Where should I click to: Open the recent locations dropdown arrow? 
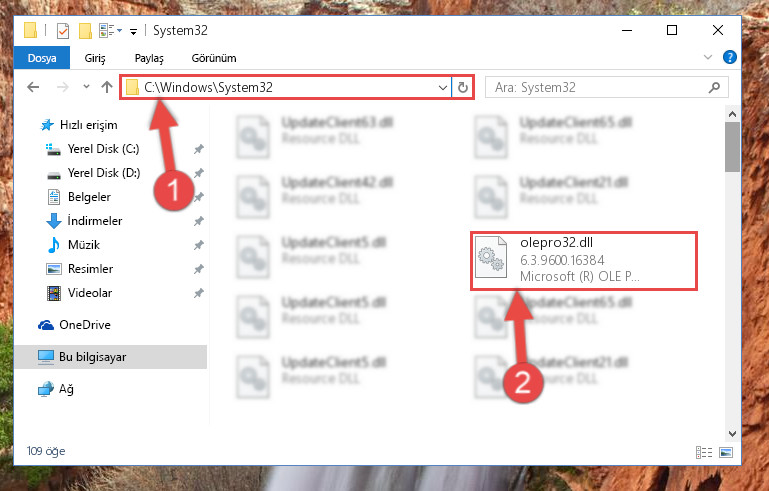[86, 87]
